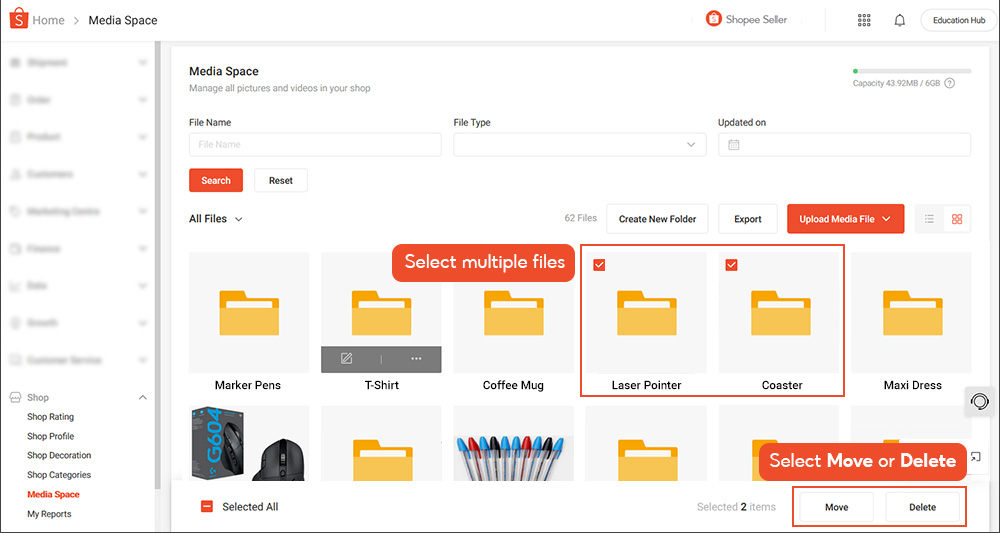Switch to grid view layout
This screenshot has height=533, width=1000.
(x=957, y=219)
